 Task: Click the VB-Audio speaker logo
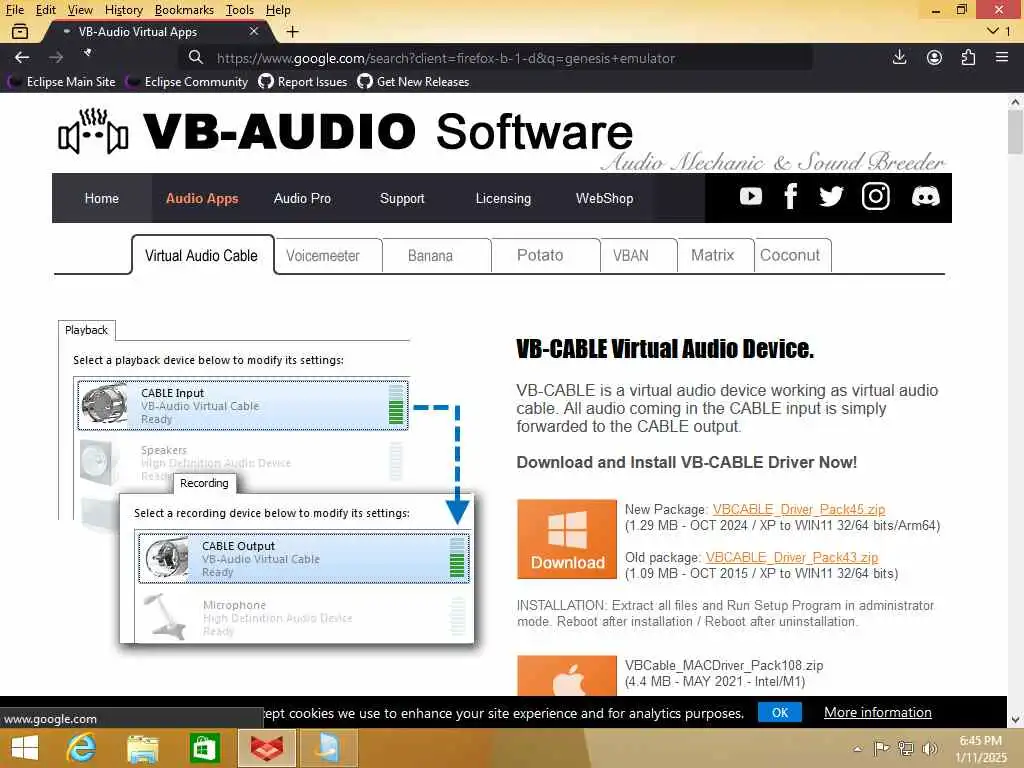coord(93,131)
